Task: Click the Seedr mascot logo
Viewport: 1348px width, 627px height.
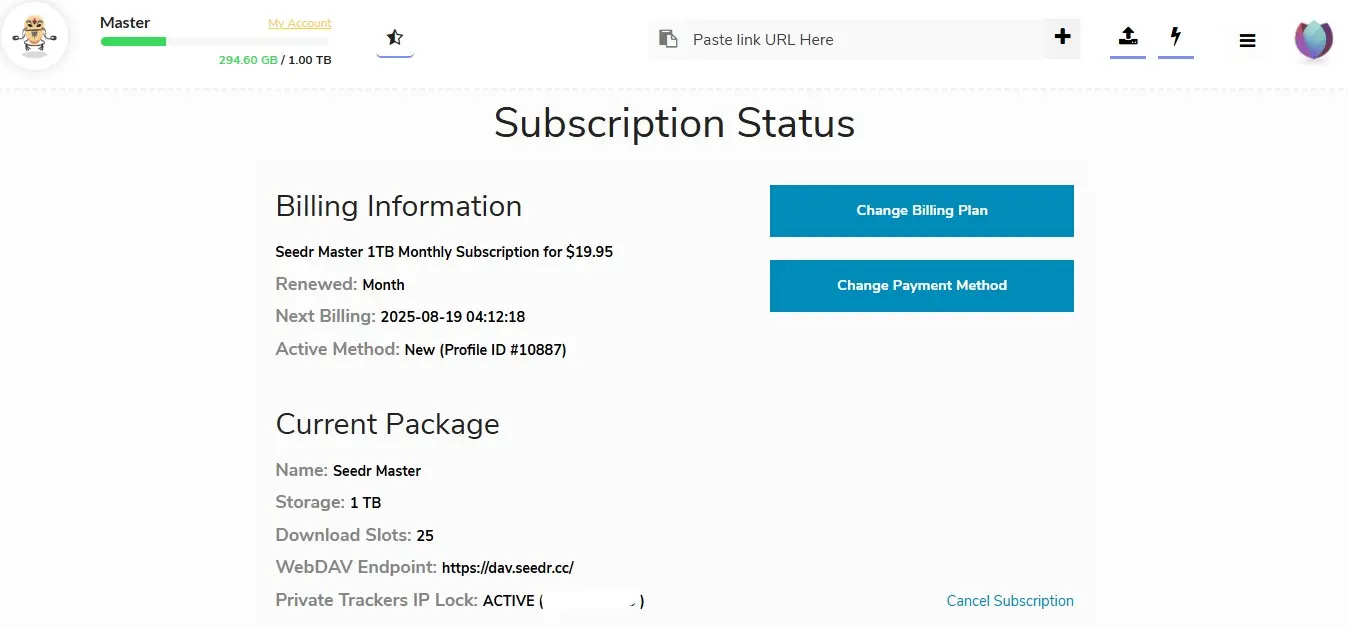Action: [x=35, y=37]
